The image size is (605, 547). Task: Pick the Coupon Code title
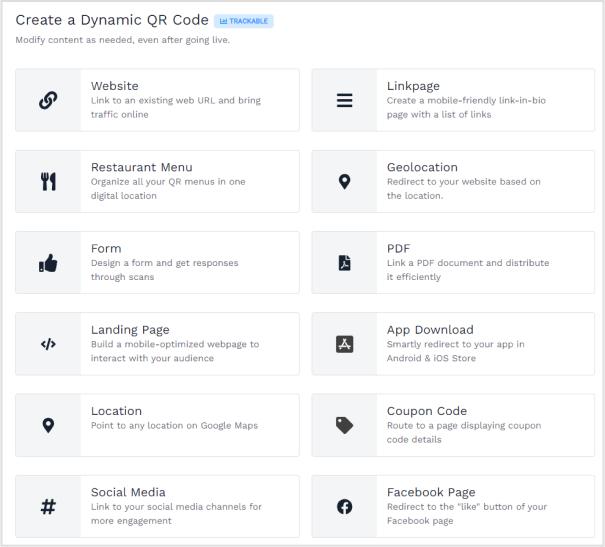click(427, 411)
